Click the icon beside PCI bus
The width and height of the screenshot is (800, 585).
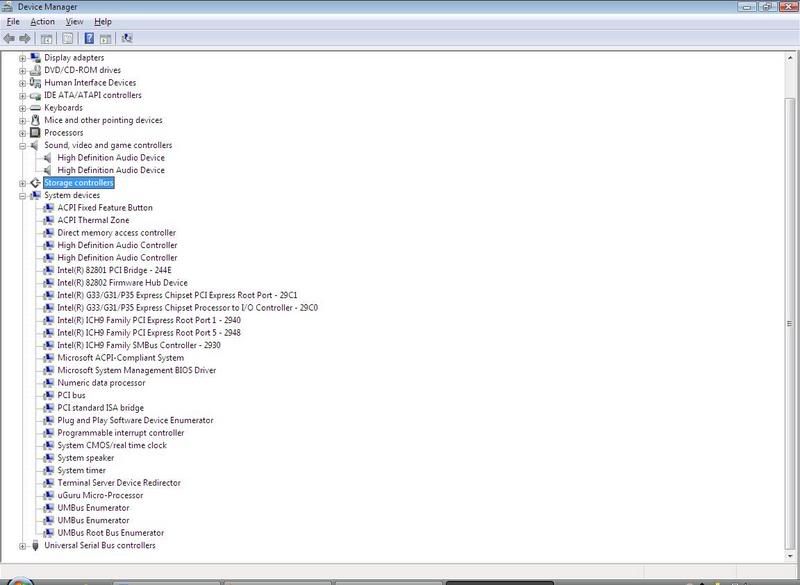click(48, 395)
